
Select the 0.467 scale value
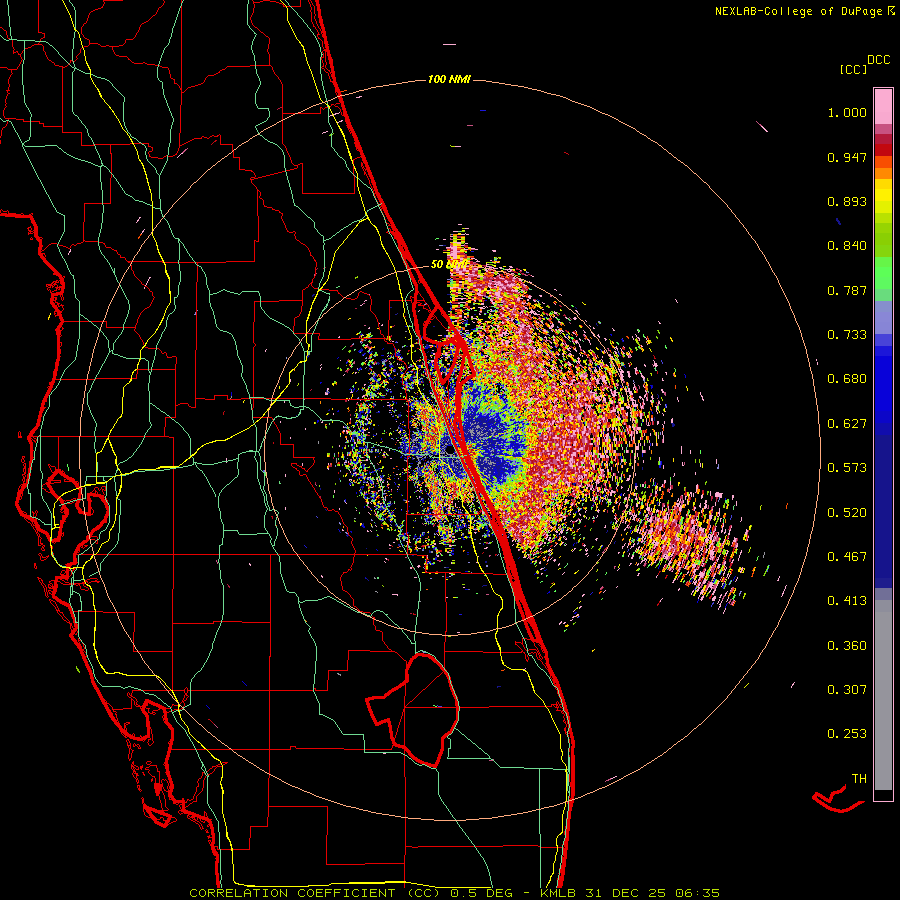pos(847,557)
